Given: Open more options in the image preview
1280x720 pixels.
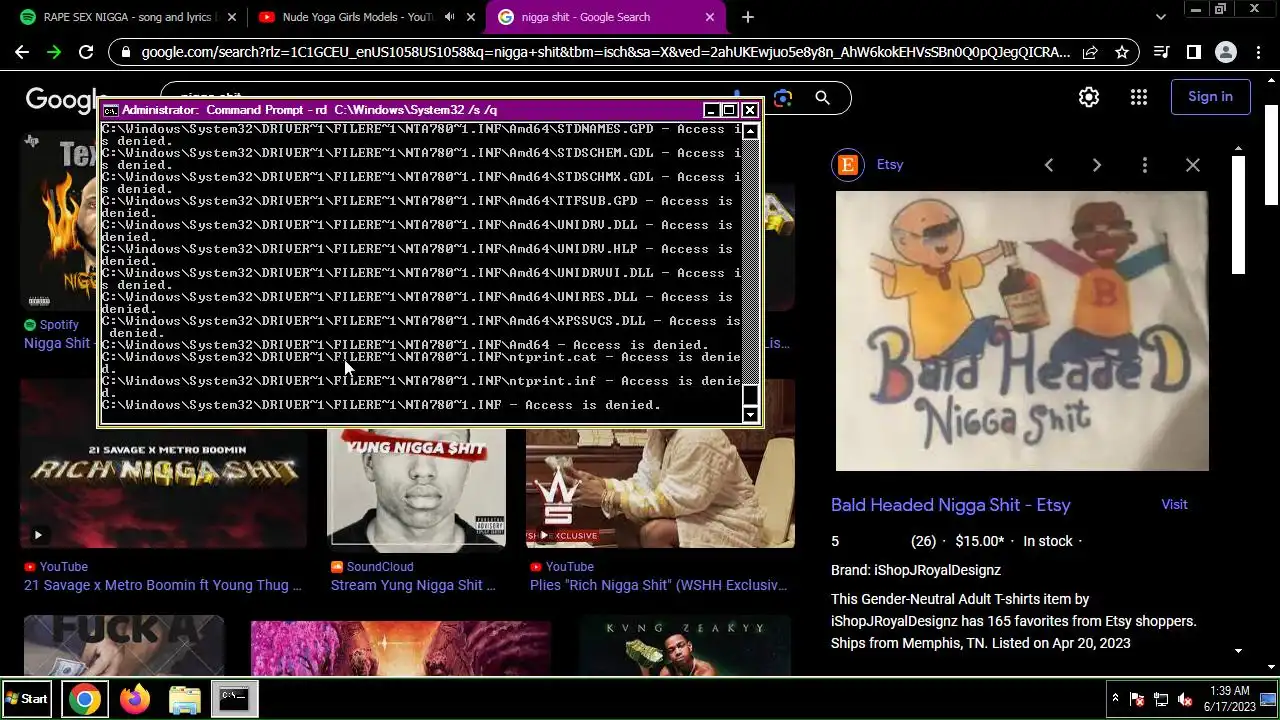Looking at the screenshot, I should pyautogui.click(x=1145, y=165).
